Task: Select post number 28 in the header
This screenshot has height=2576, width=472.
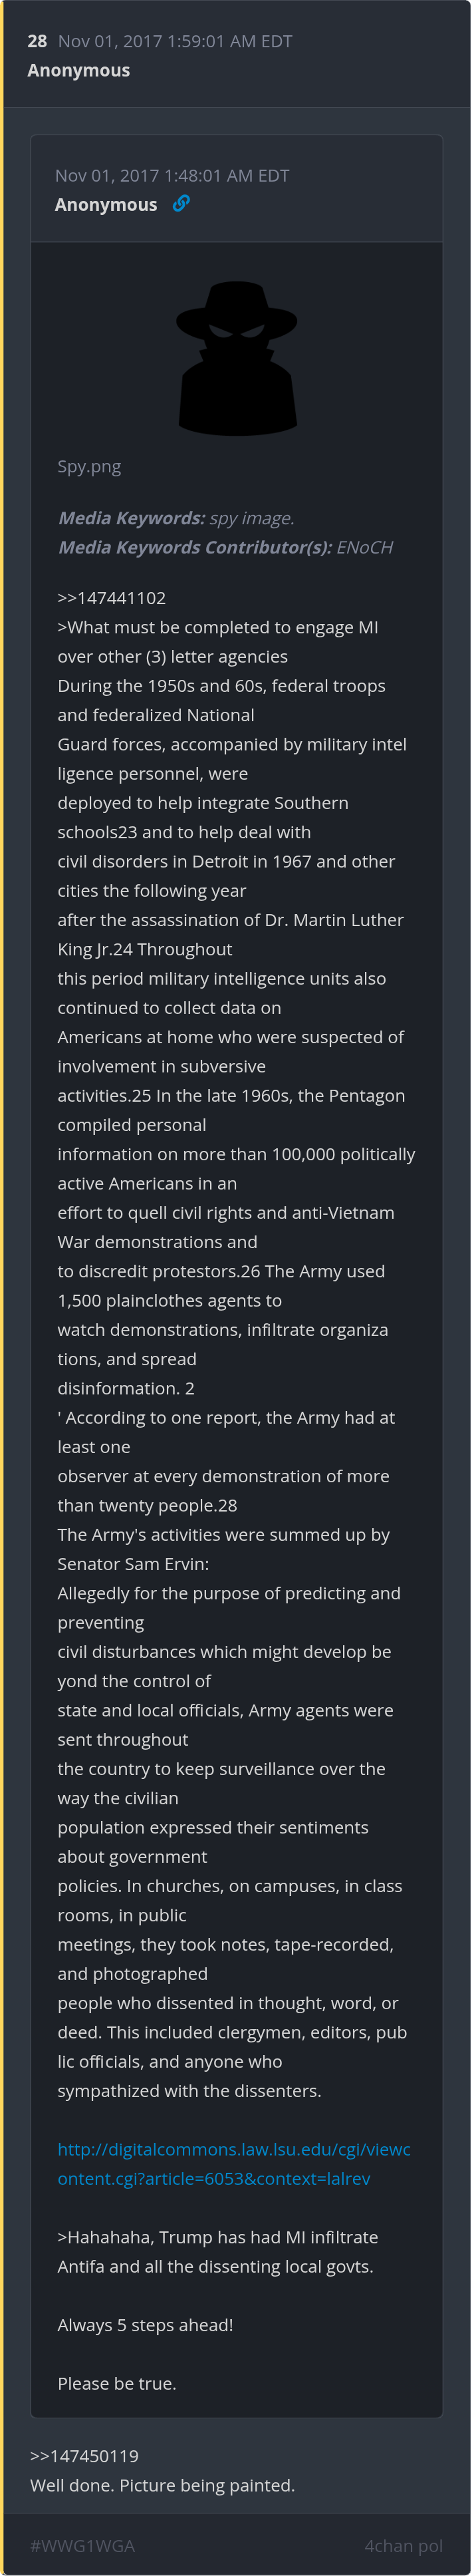Action: tap(37, 41)
